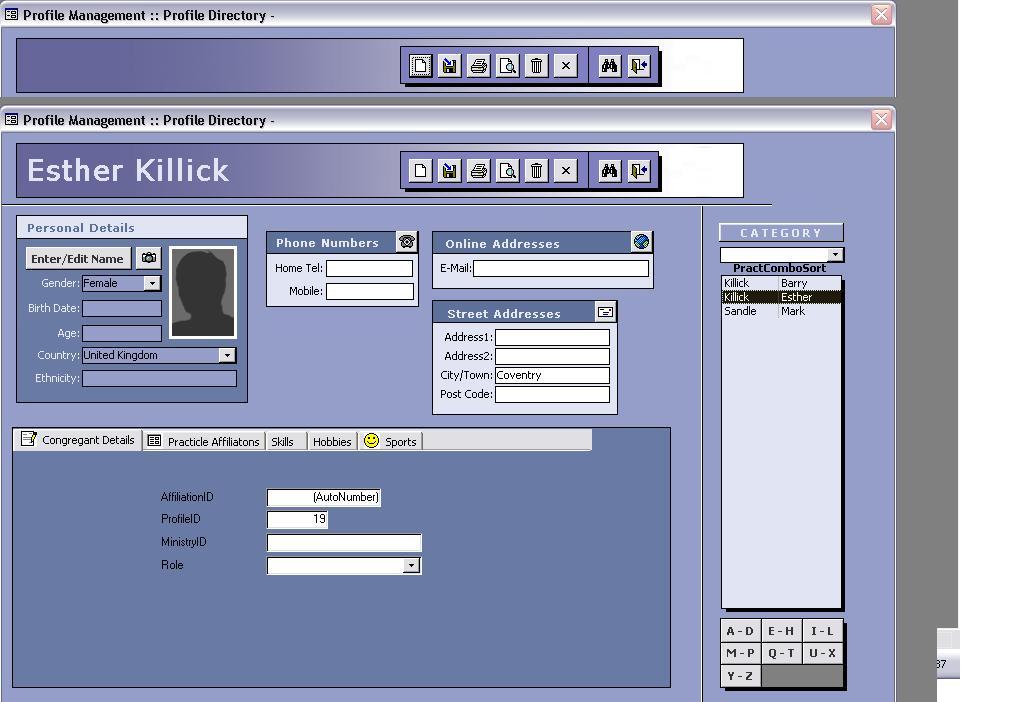Switch to Skills tab
This screenshot has width=1024, height=702.
point(286,441)
